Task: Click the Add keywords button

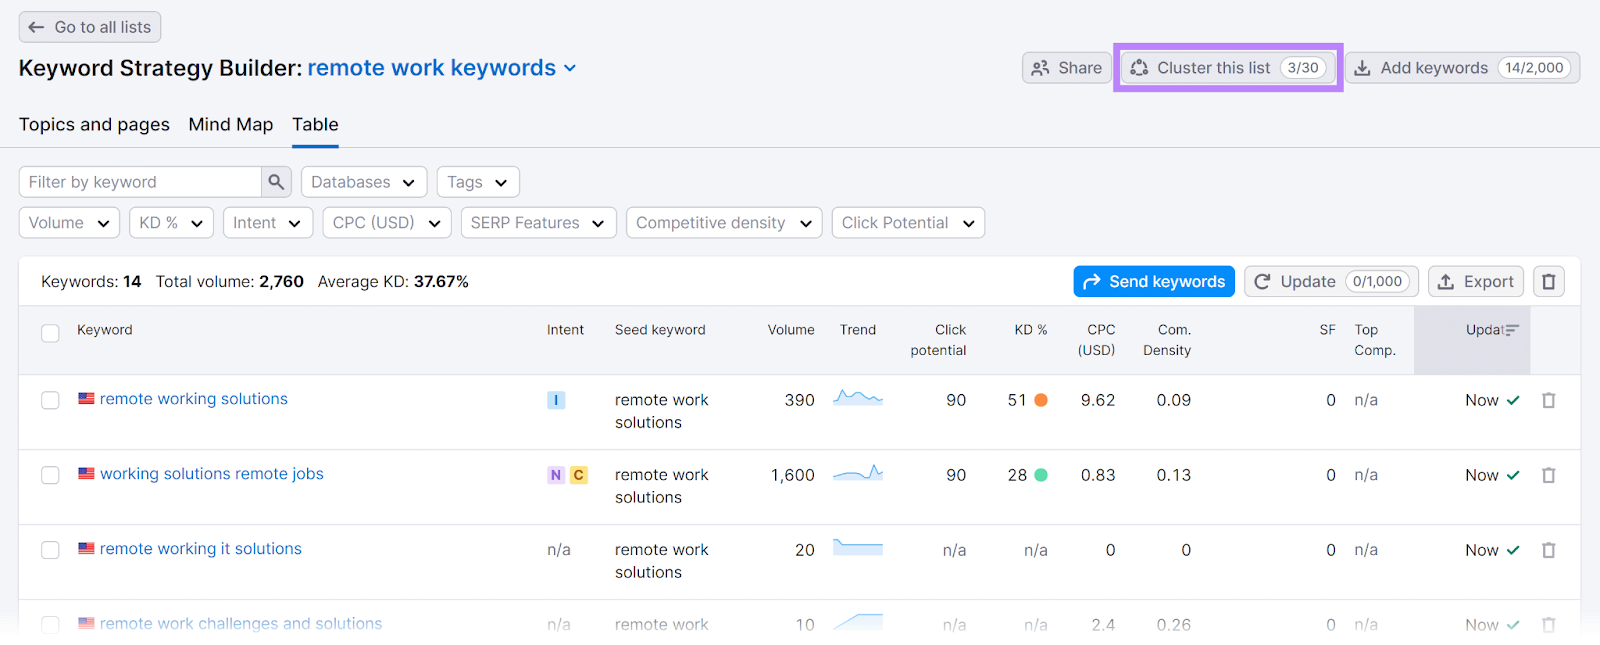Action: click(x=1462, y=68)
